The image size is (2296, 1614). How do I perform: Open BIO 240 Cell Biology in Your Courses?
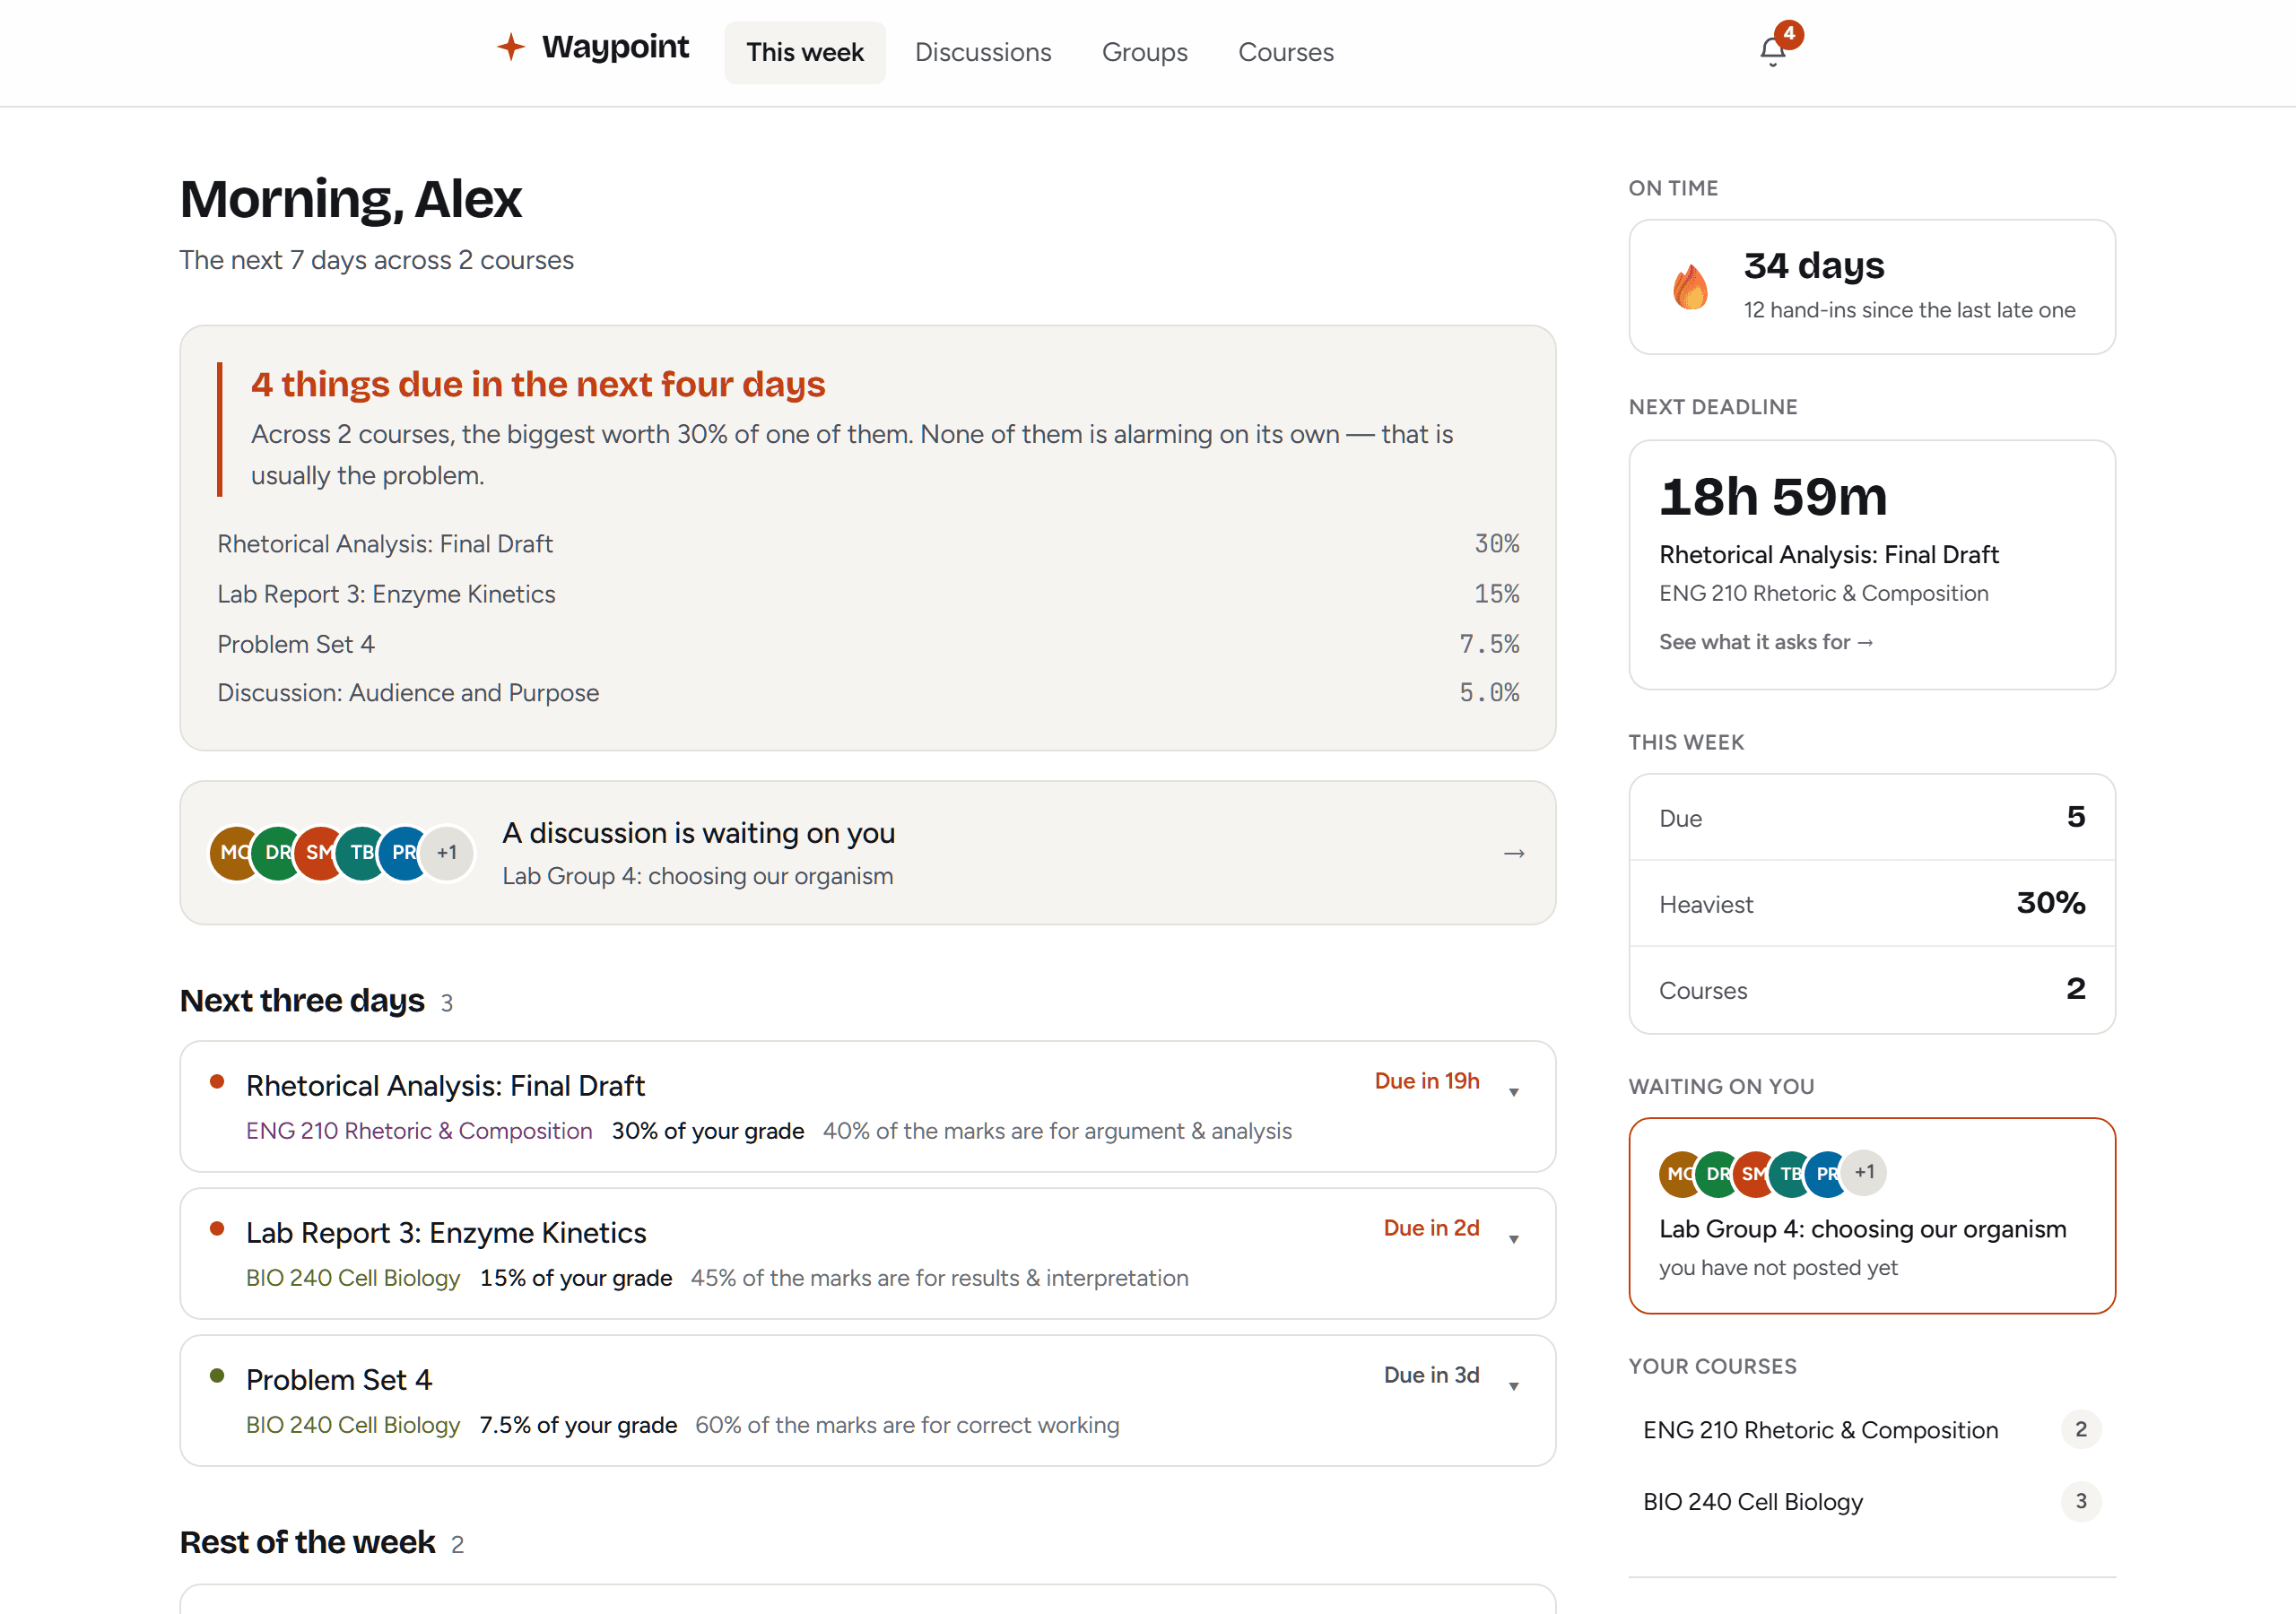click(1871, 1501)
